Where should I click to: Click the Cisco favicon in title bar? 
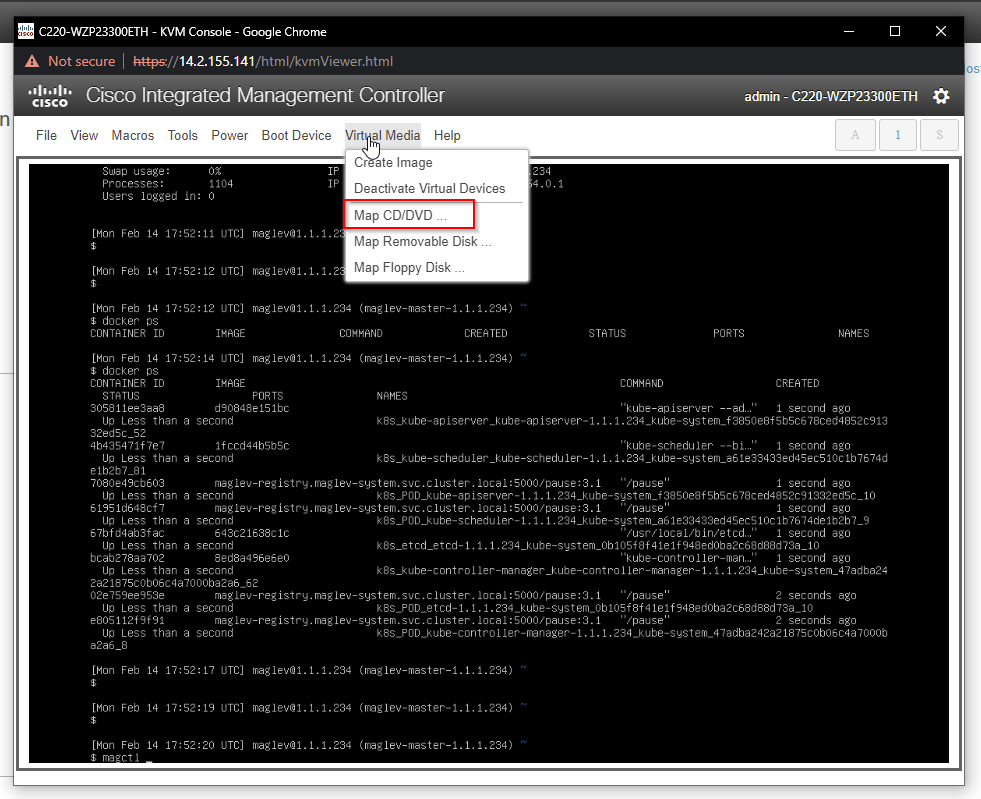pos(26,31)
